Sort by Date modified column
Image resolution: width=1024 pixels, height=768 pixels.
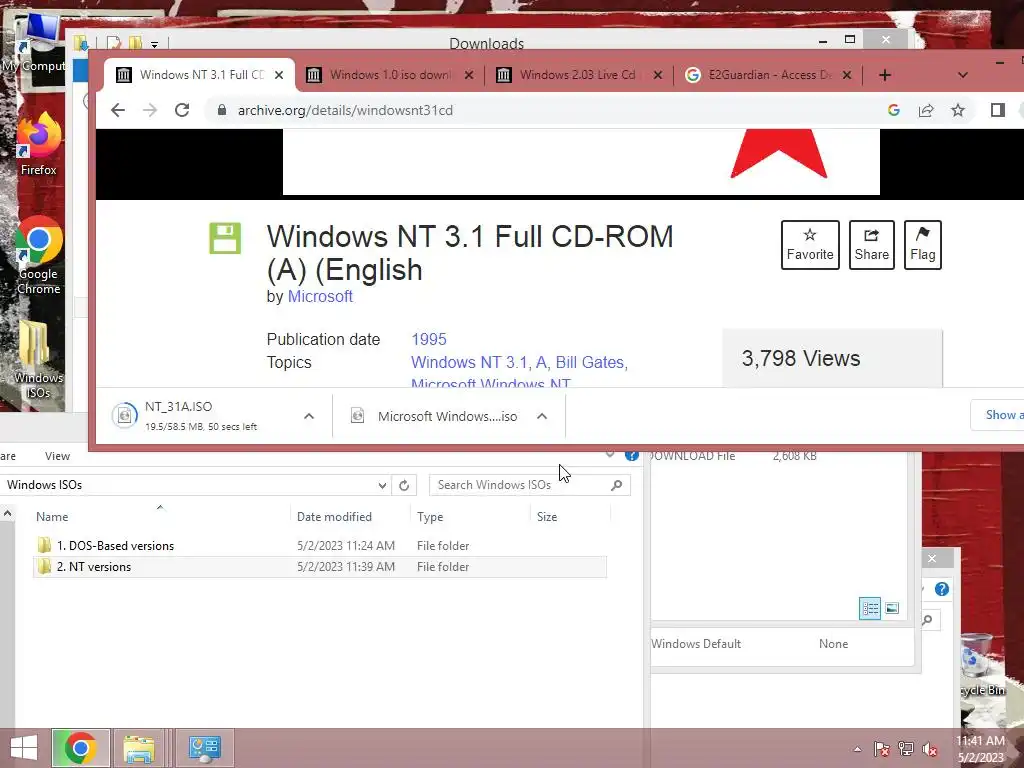[334, 517]
